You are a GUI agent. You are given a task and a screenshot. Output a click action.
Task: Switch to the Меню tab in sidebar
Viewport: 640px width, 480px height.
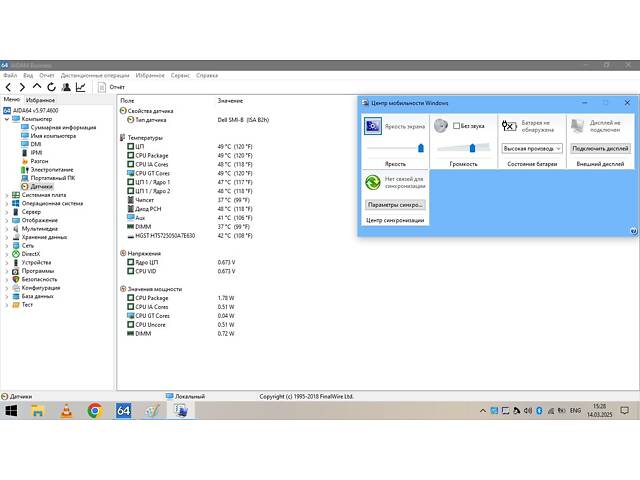point(12,99)
